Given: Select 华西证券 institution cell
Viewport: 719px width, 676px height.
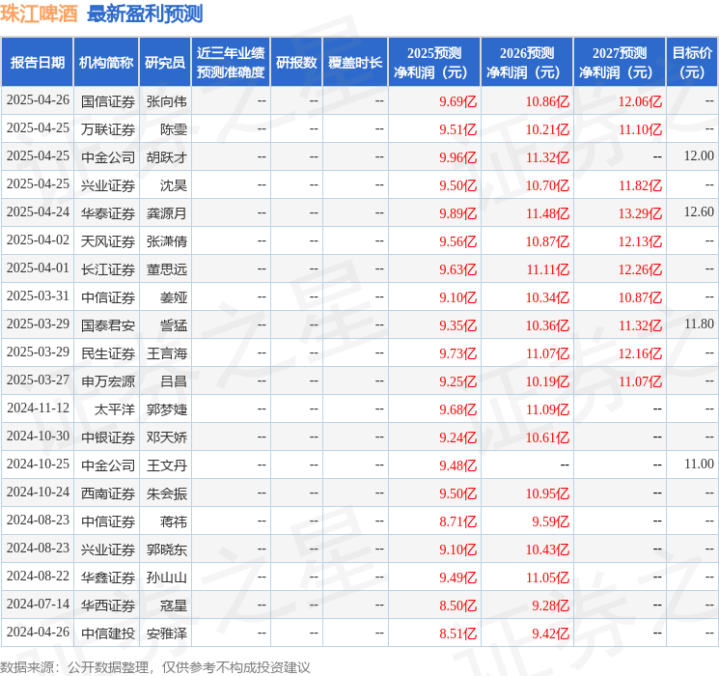Looking at the screenshot, I should (108, 605).
